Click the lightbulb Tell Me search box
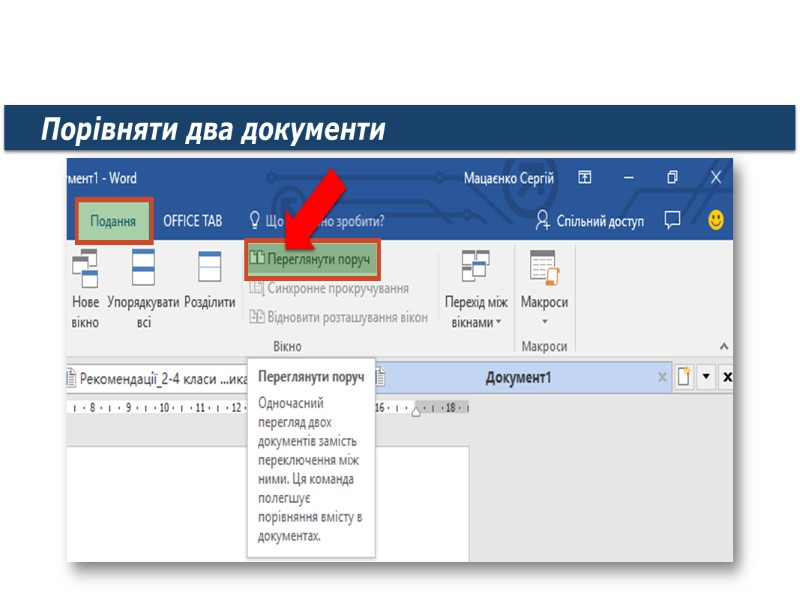Image resolution: width=800 pixels, height=600 pixels. pyautogui.click(x=316, y=221)
